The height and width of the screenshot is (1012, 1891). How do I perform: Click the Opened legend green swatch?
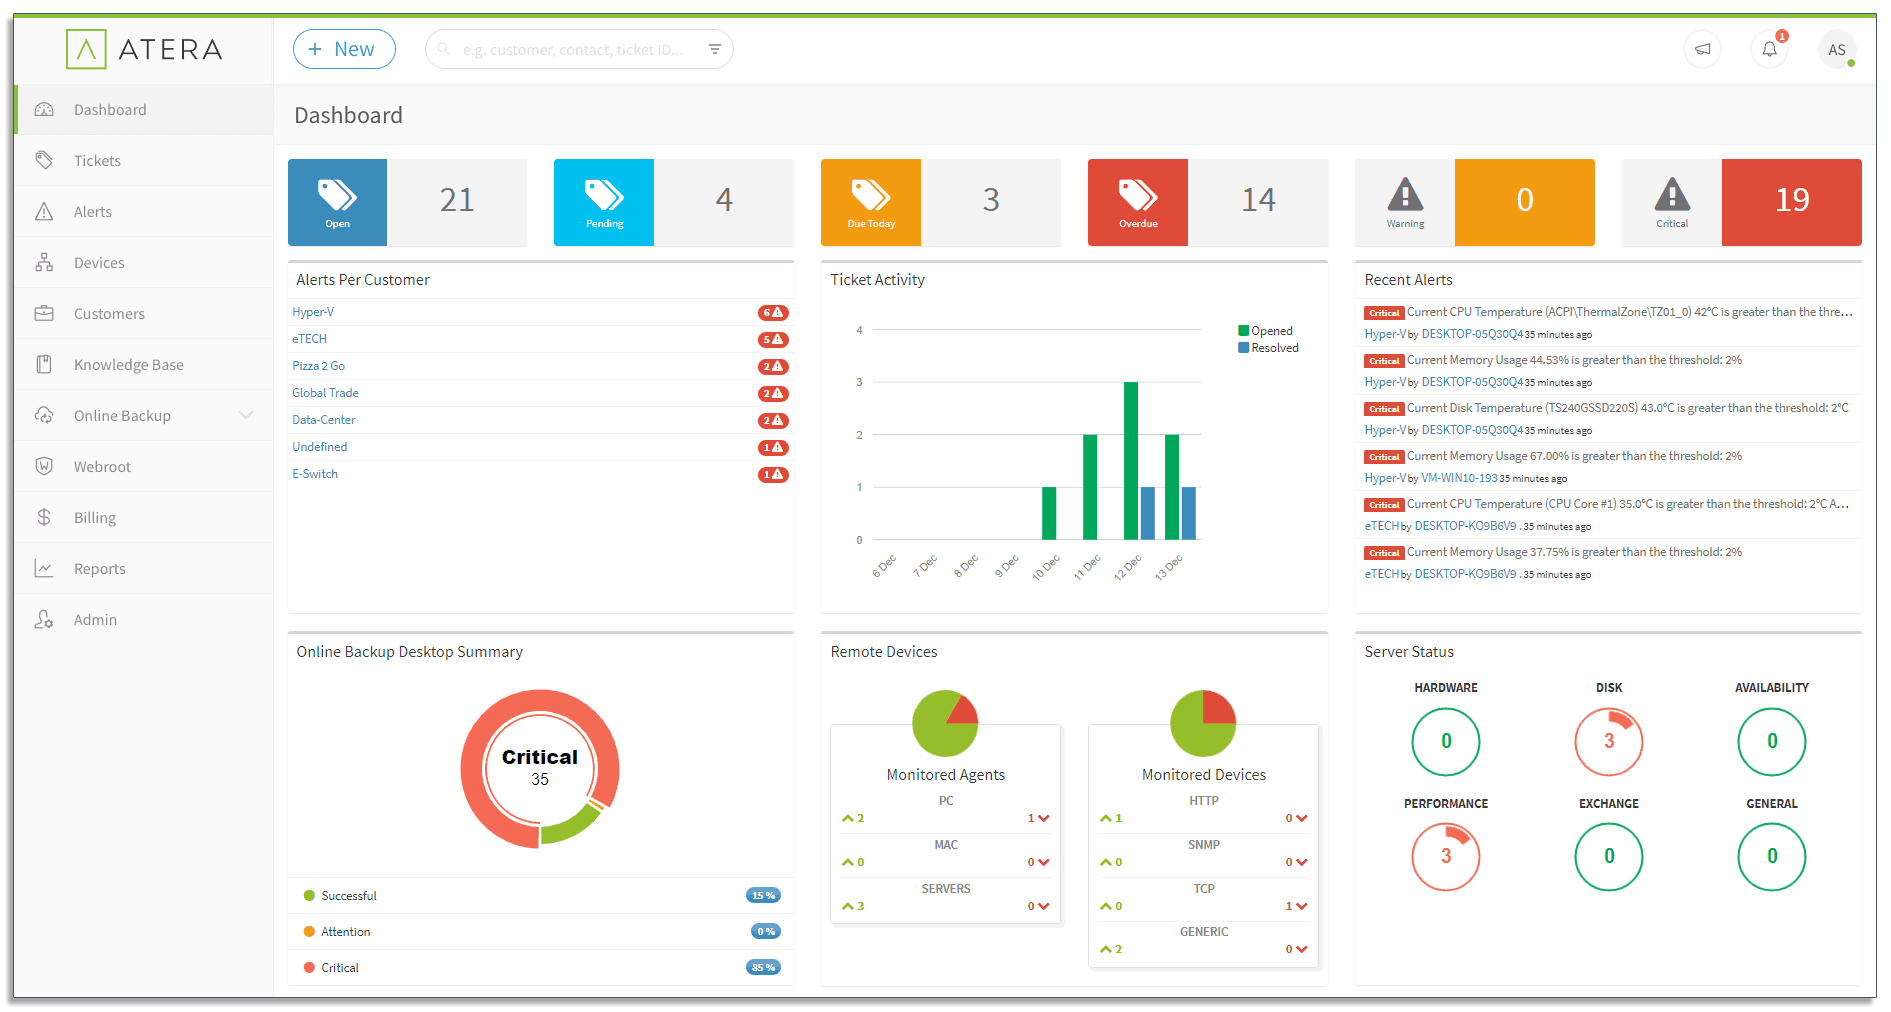click(1243, 331)
